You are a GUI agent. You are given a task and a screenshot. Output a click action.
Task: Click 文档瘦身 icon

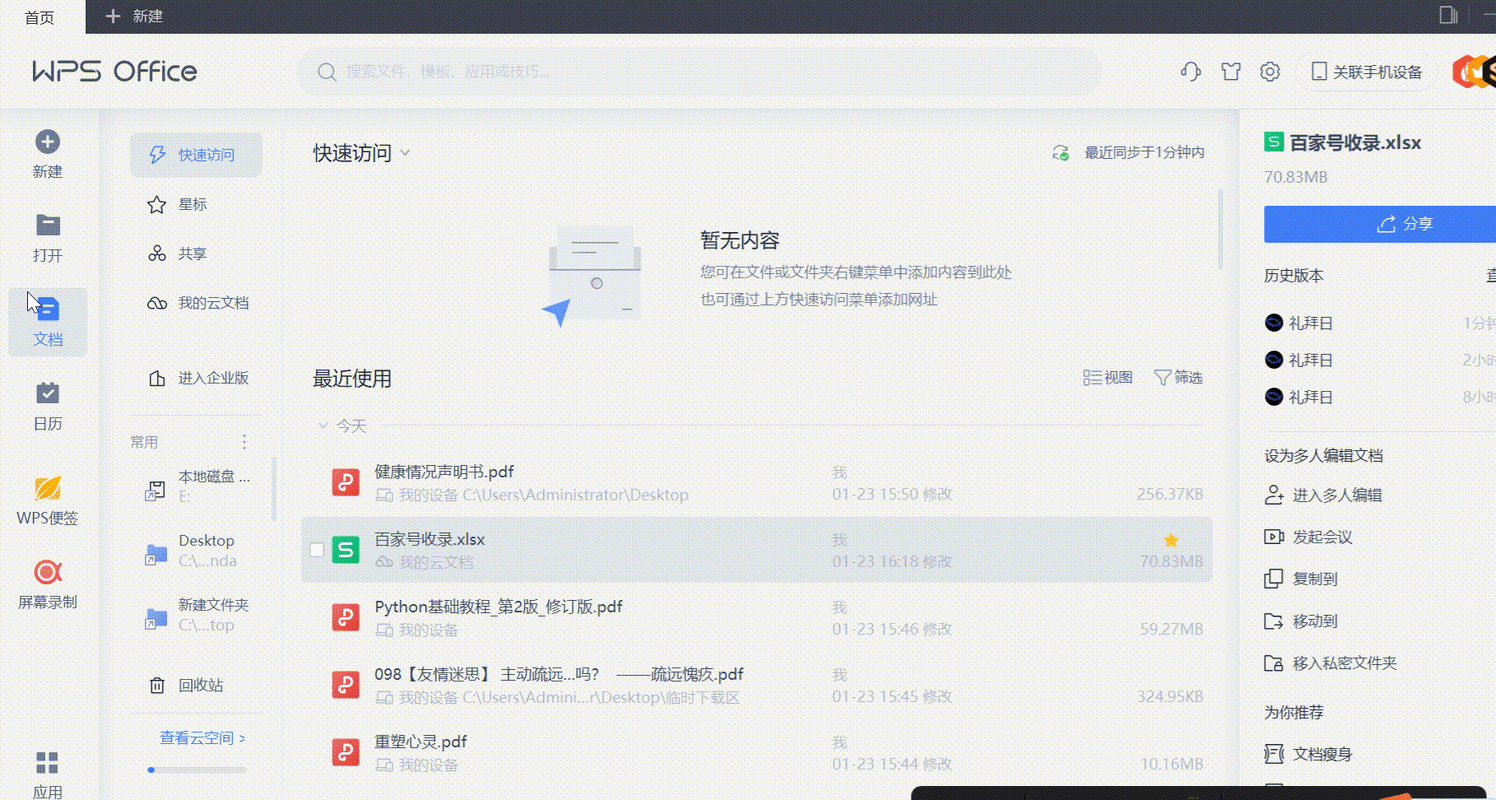point(1274,754)
